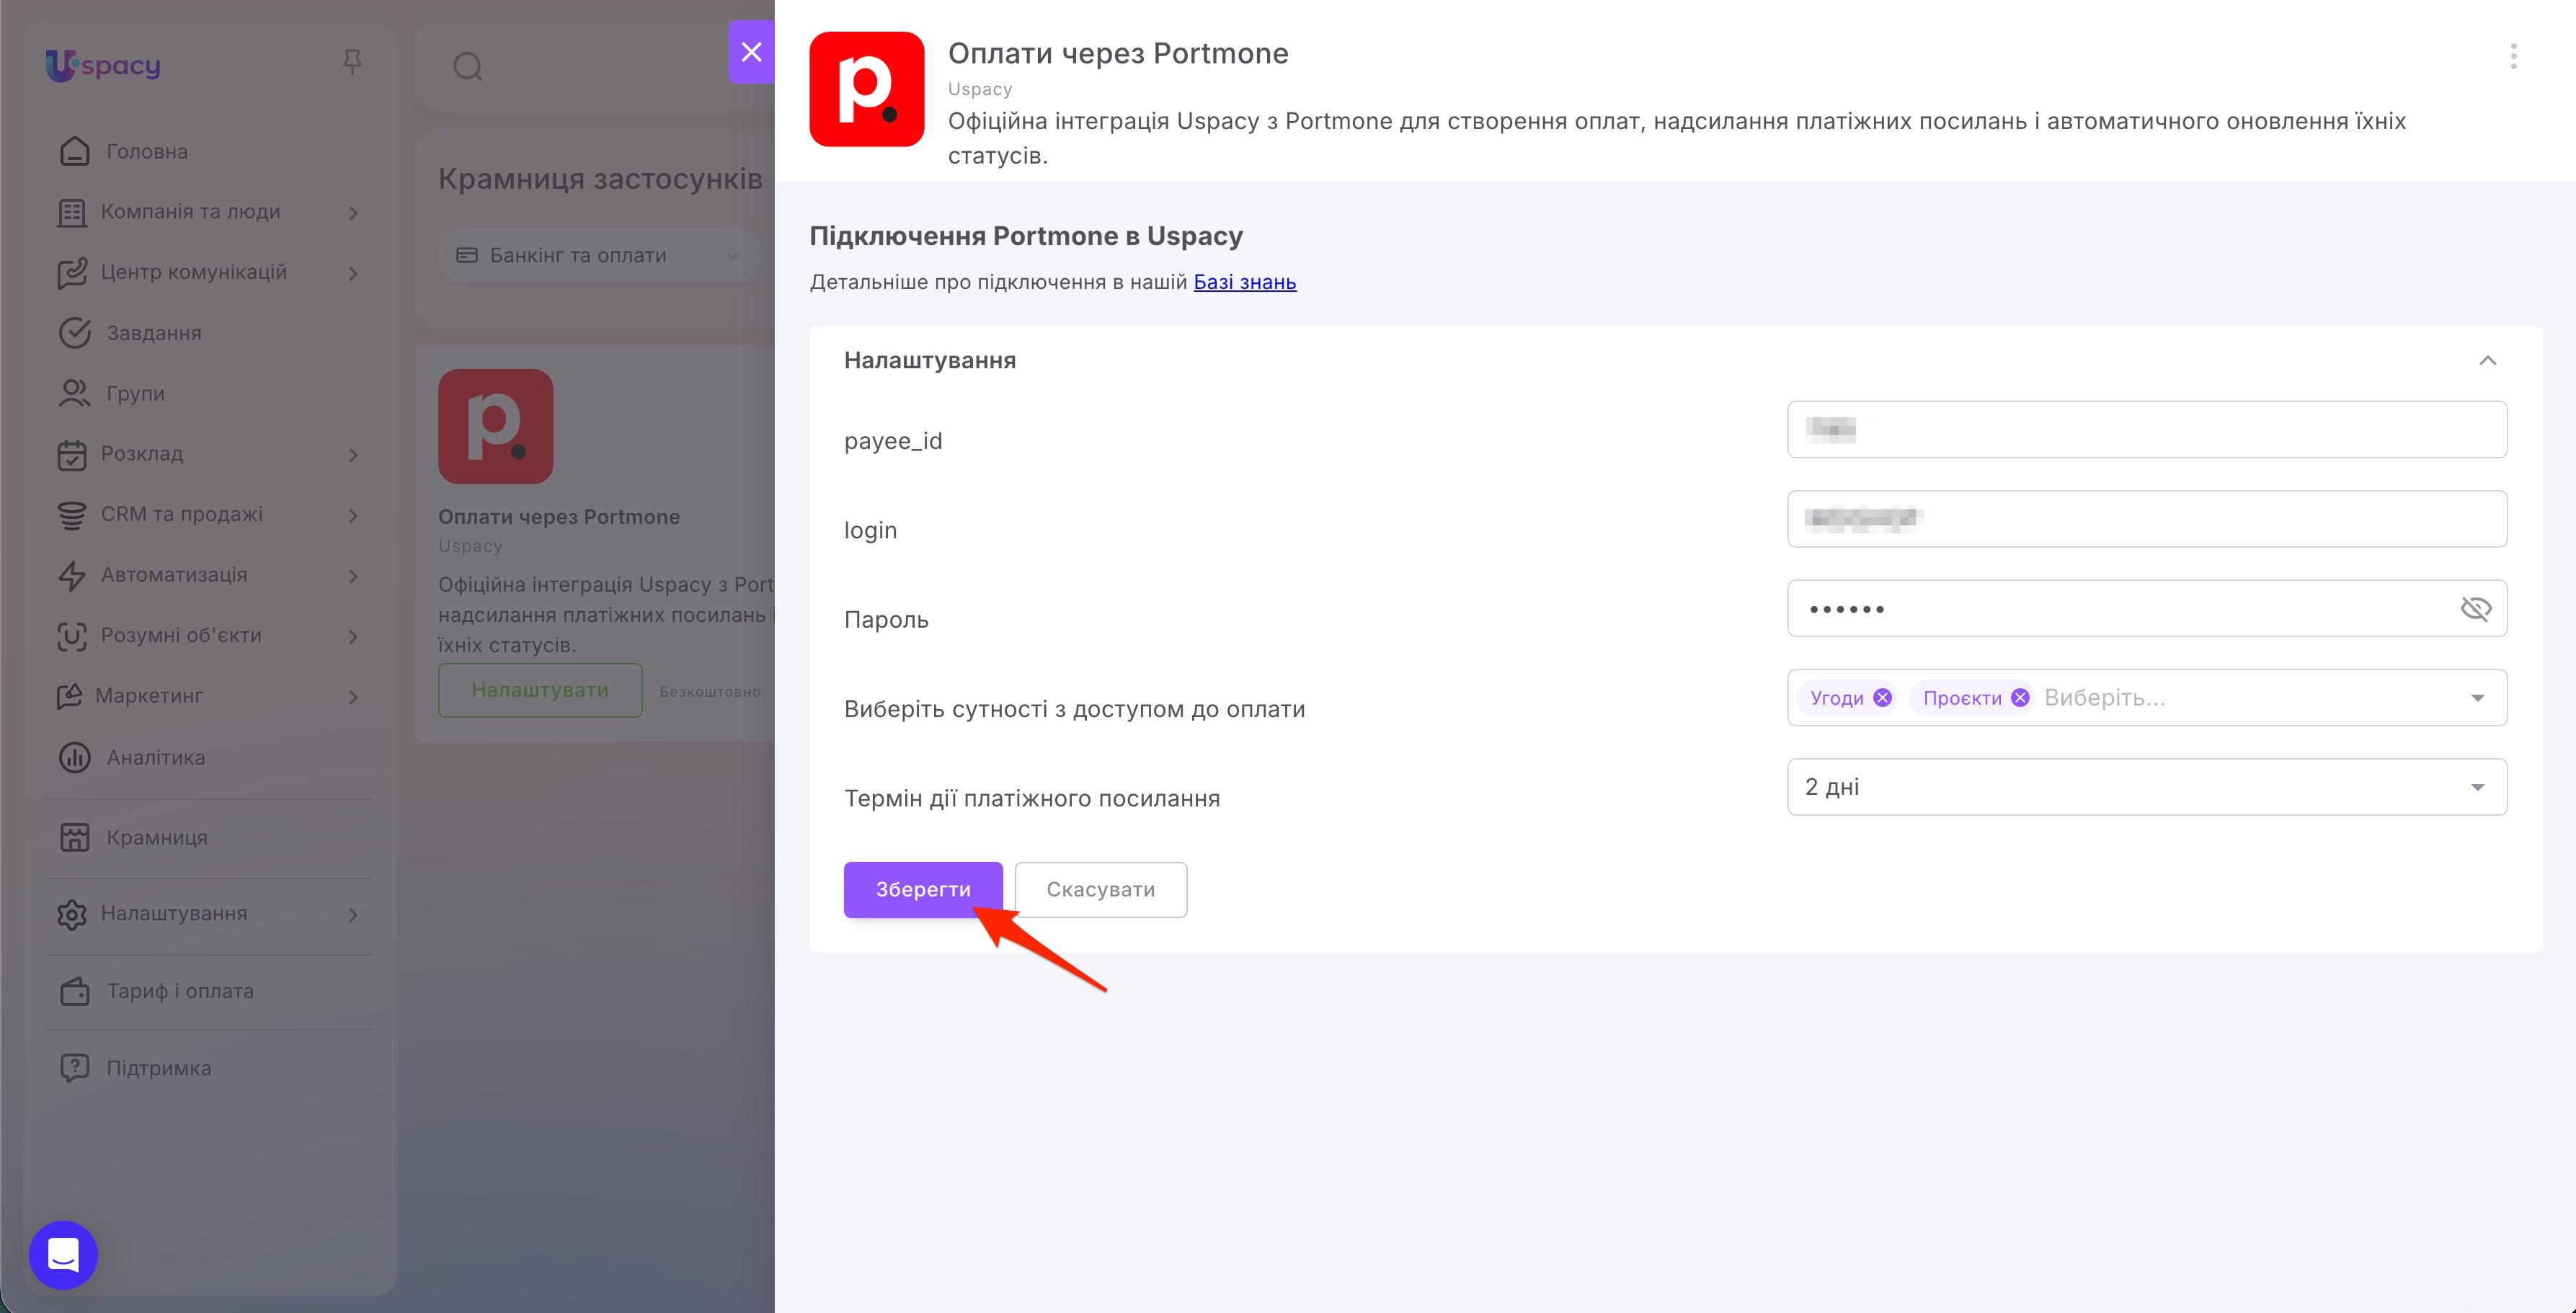Click Скасувати to cancel changes
Viewport: 2576px width, 1313px height.
tap(1101, 890)
